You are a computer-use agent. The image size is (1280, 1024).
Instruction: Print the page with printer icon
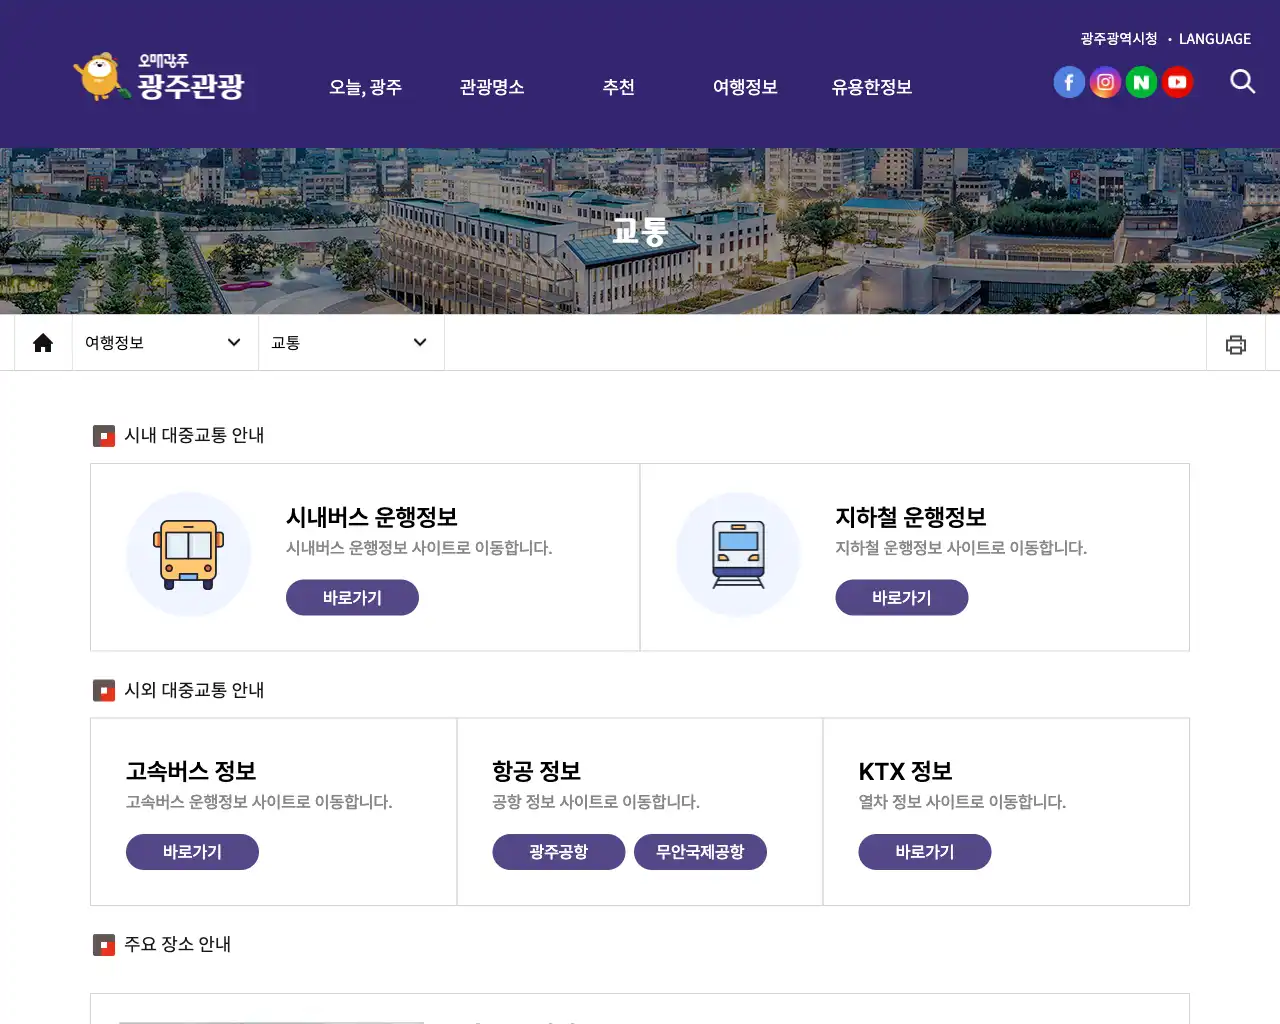(1236, 344)
